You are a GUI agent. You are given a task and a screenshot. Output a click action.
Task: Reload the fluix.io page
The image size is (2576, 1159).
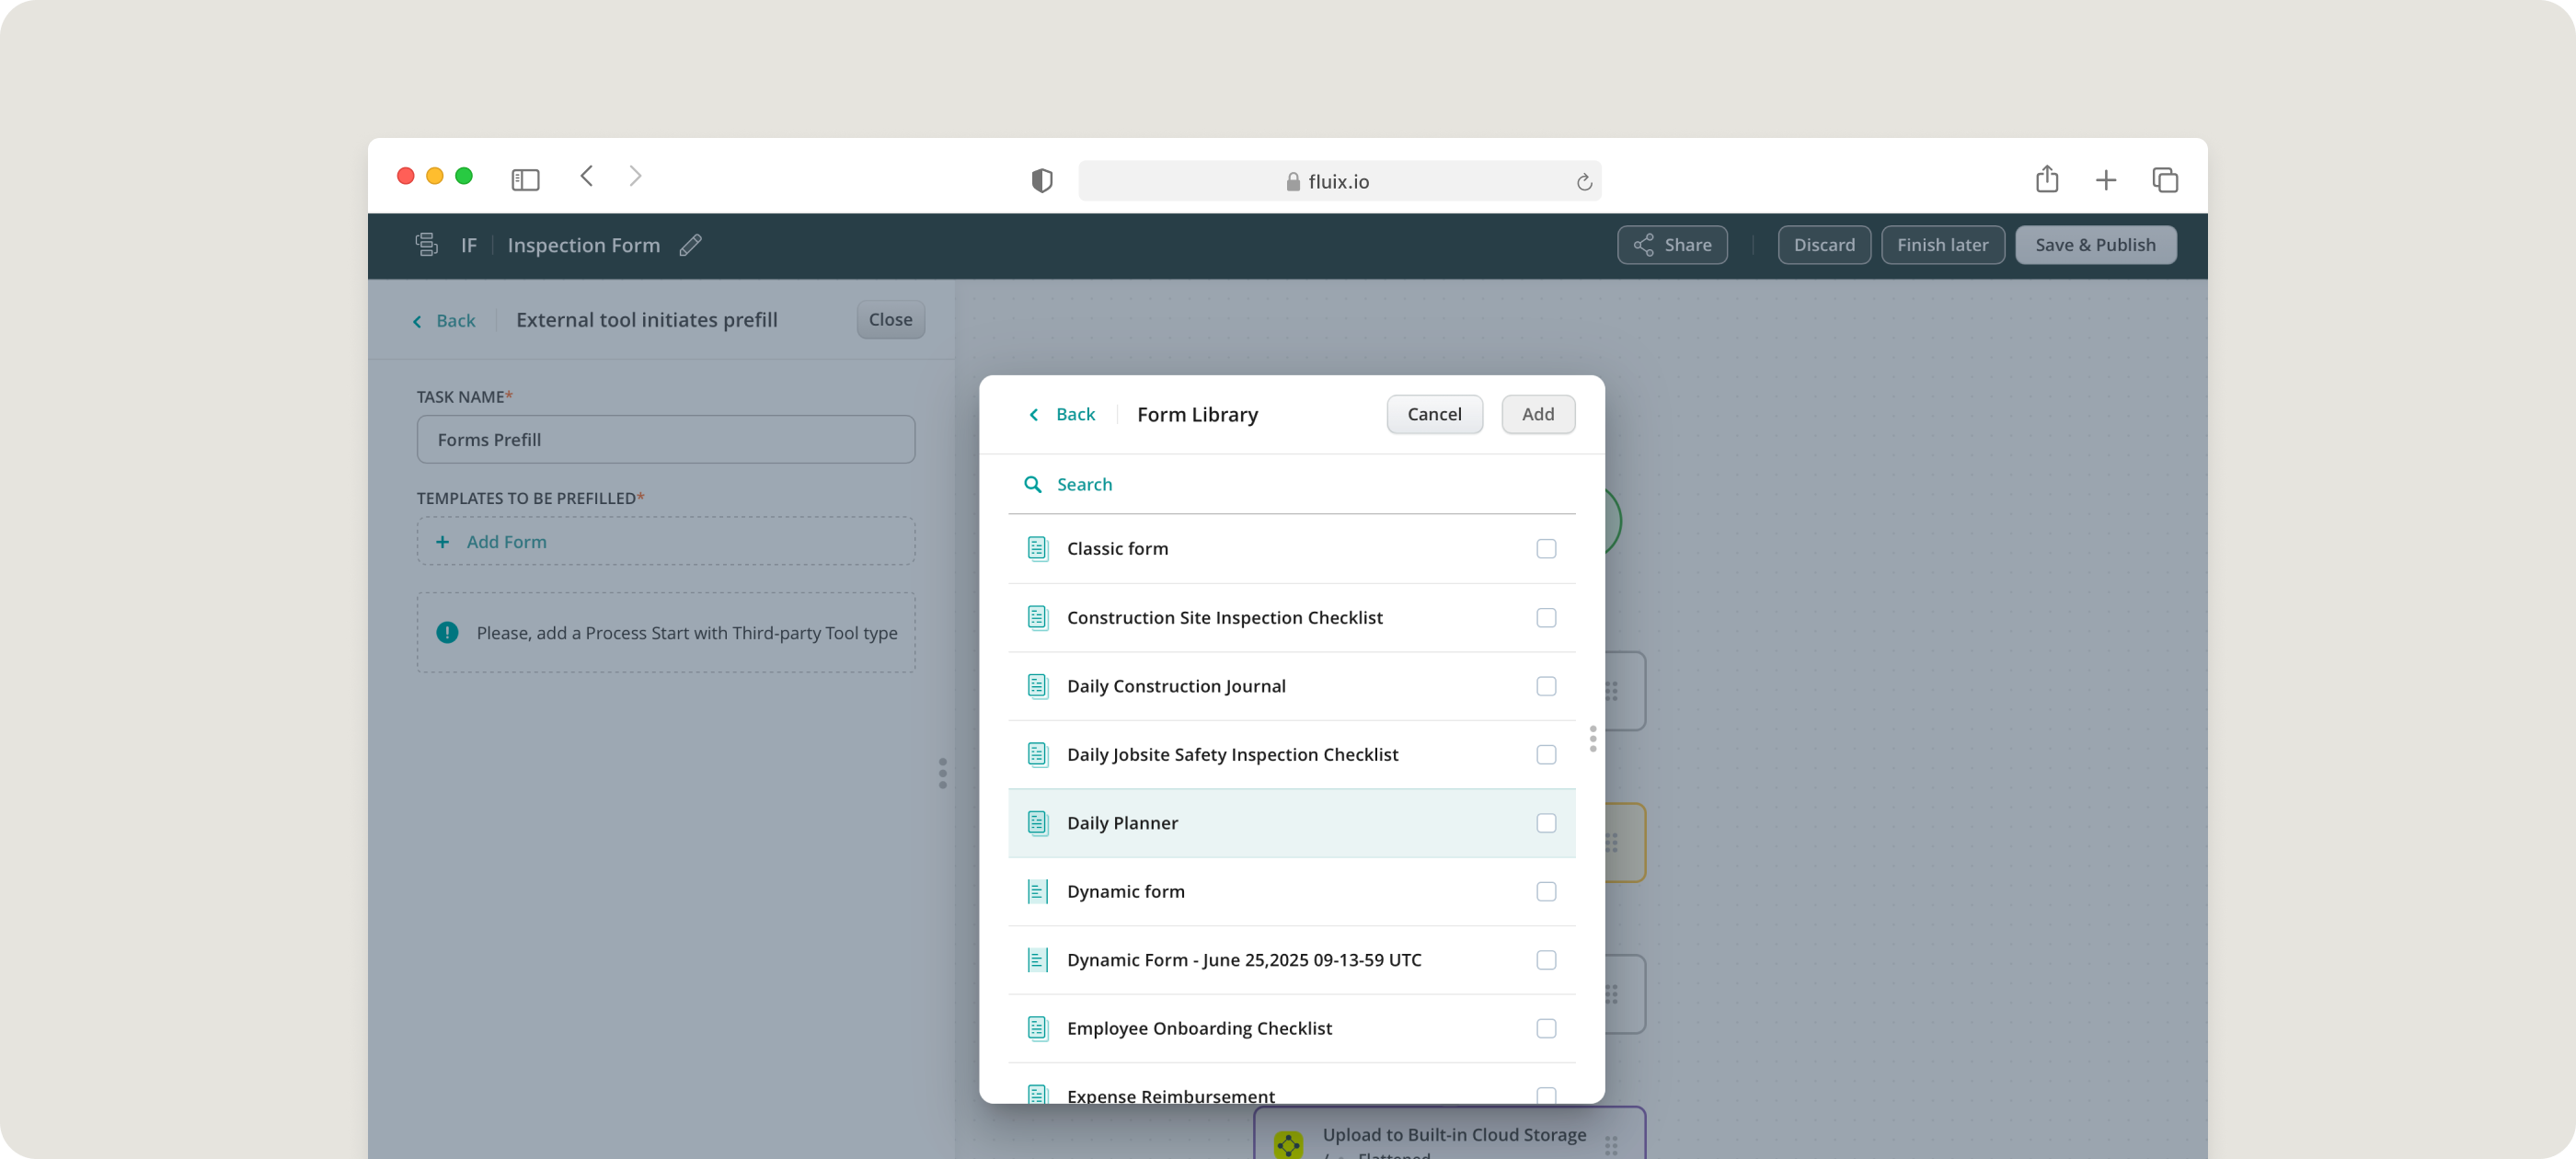pos(1583,182)
